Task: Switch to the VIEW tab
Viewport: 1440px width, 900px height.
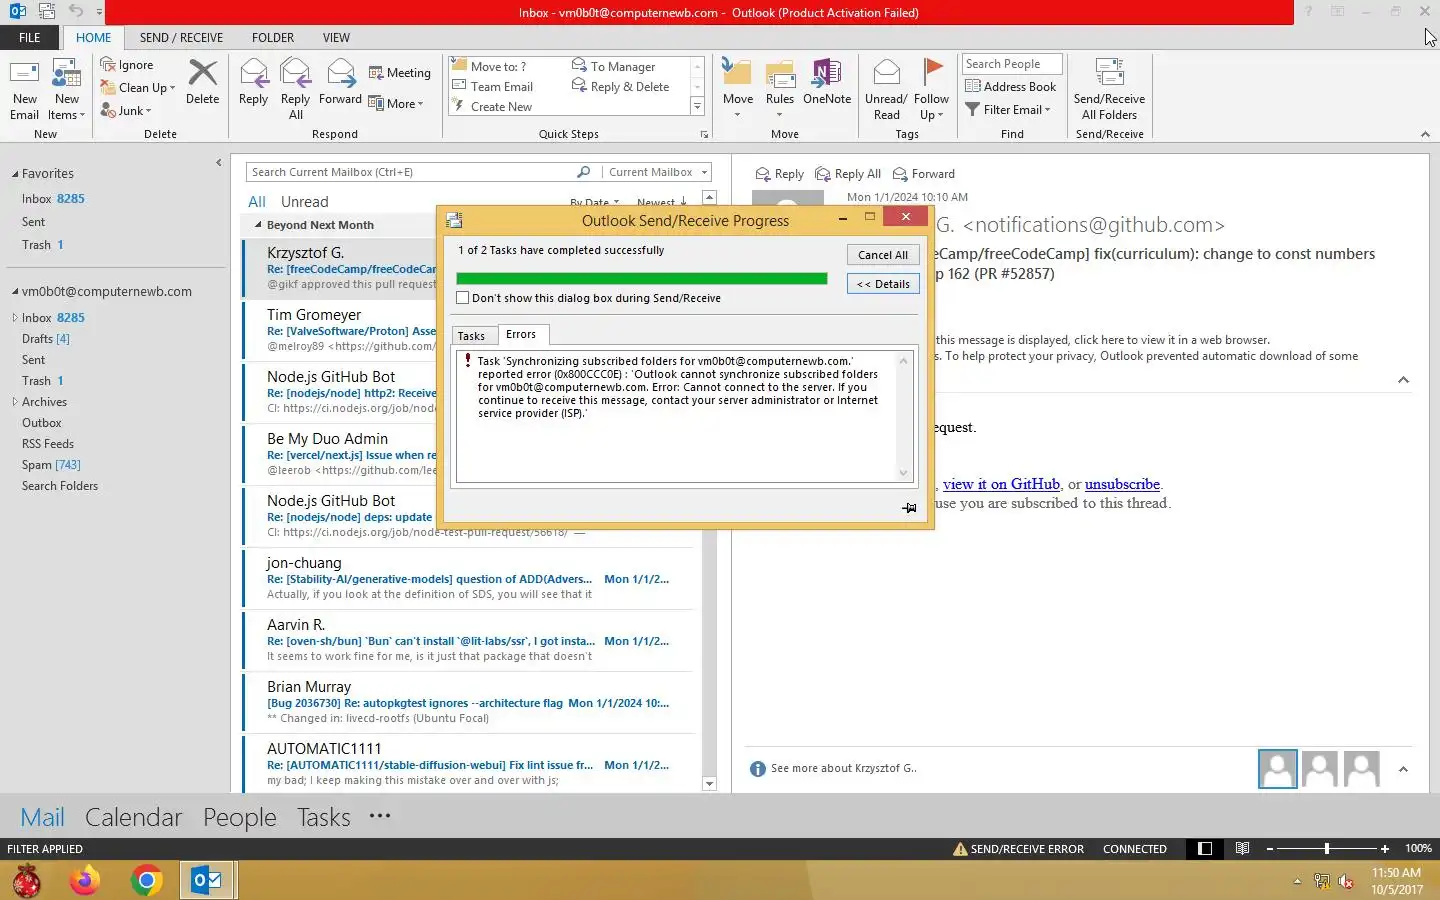Action: click(336, 38)
